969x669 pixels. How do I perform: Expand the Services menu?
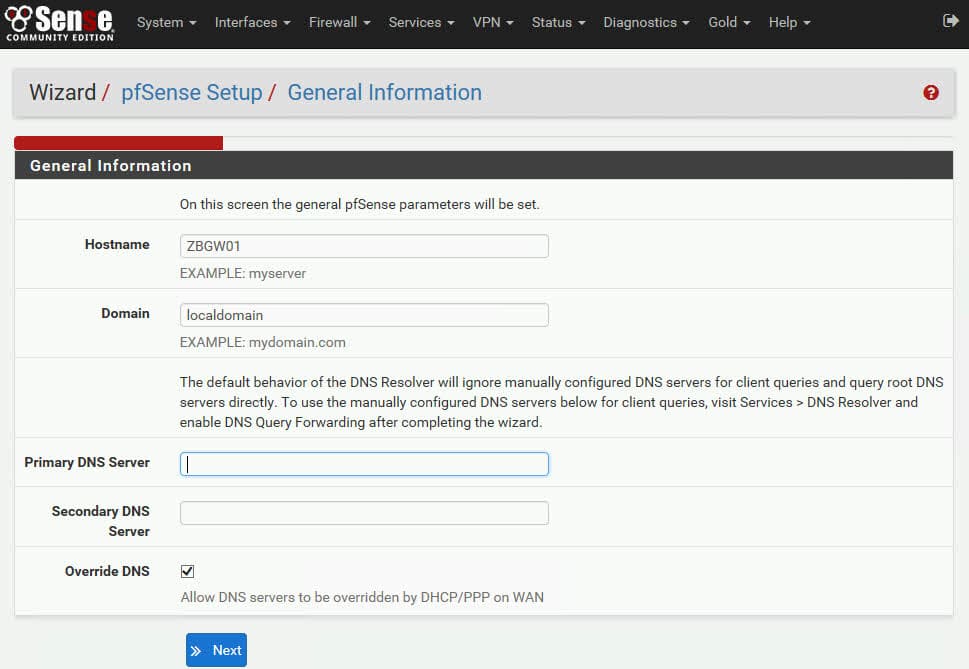point(421,22)
